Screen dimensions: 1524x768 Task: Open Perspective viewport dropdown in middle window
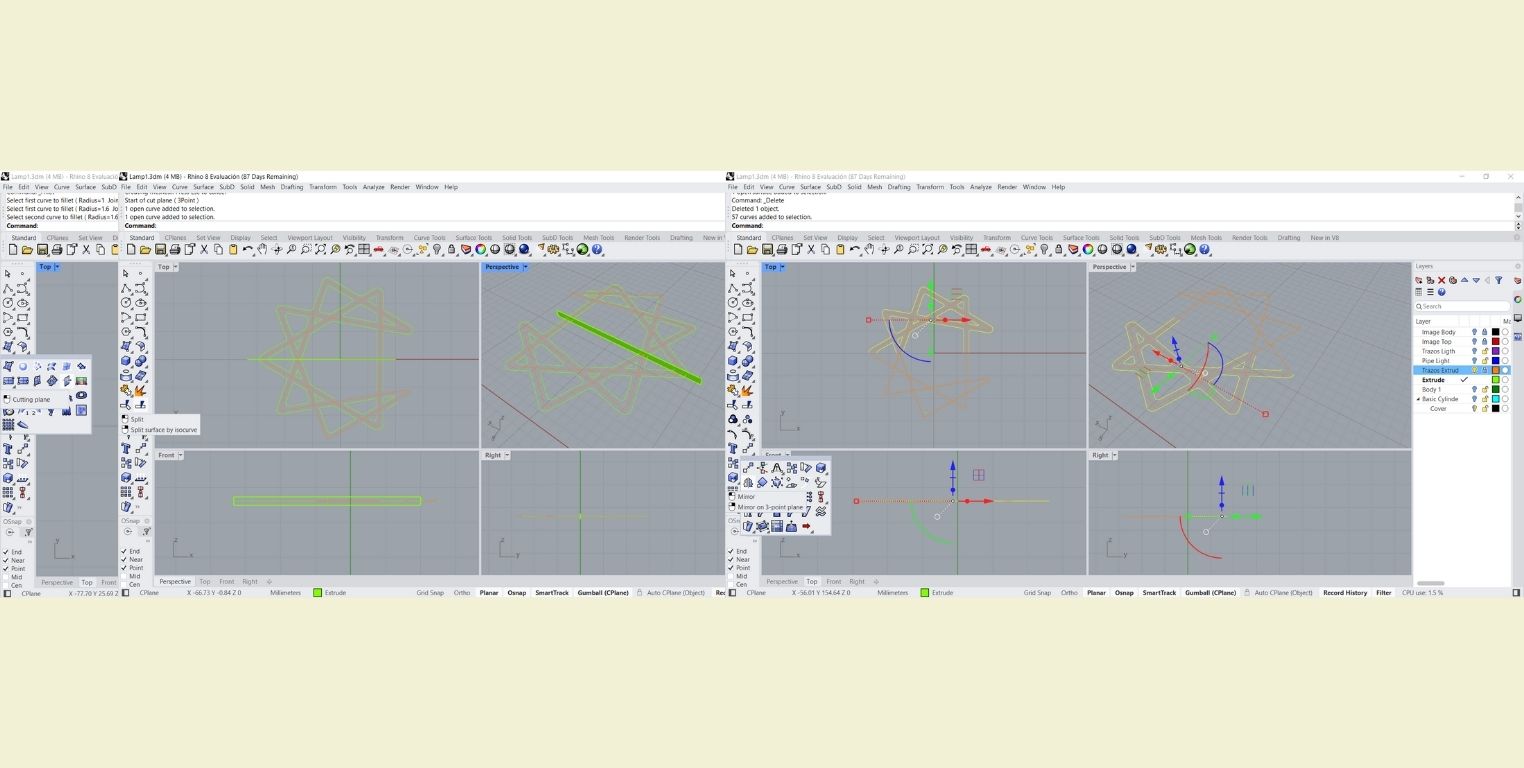pos(525,267)
